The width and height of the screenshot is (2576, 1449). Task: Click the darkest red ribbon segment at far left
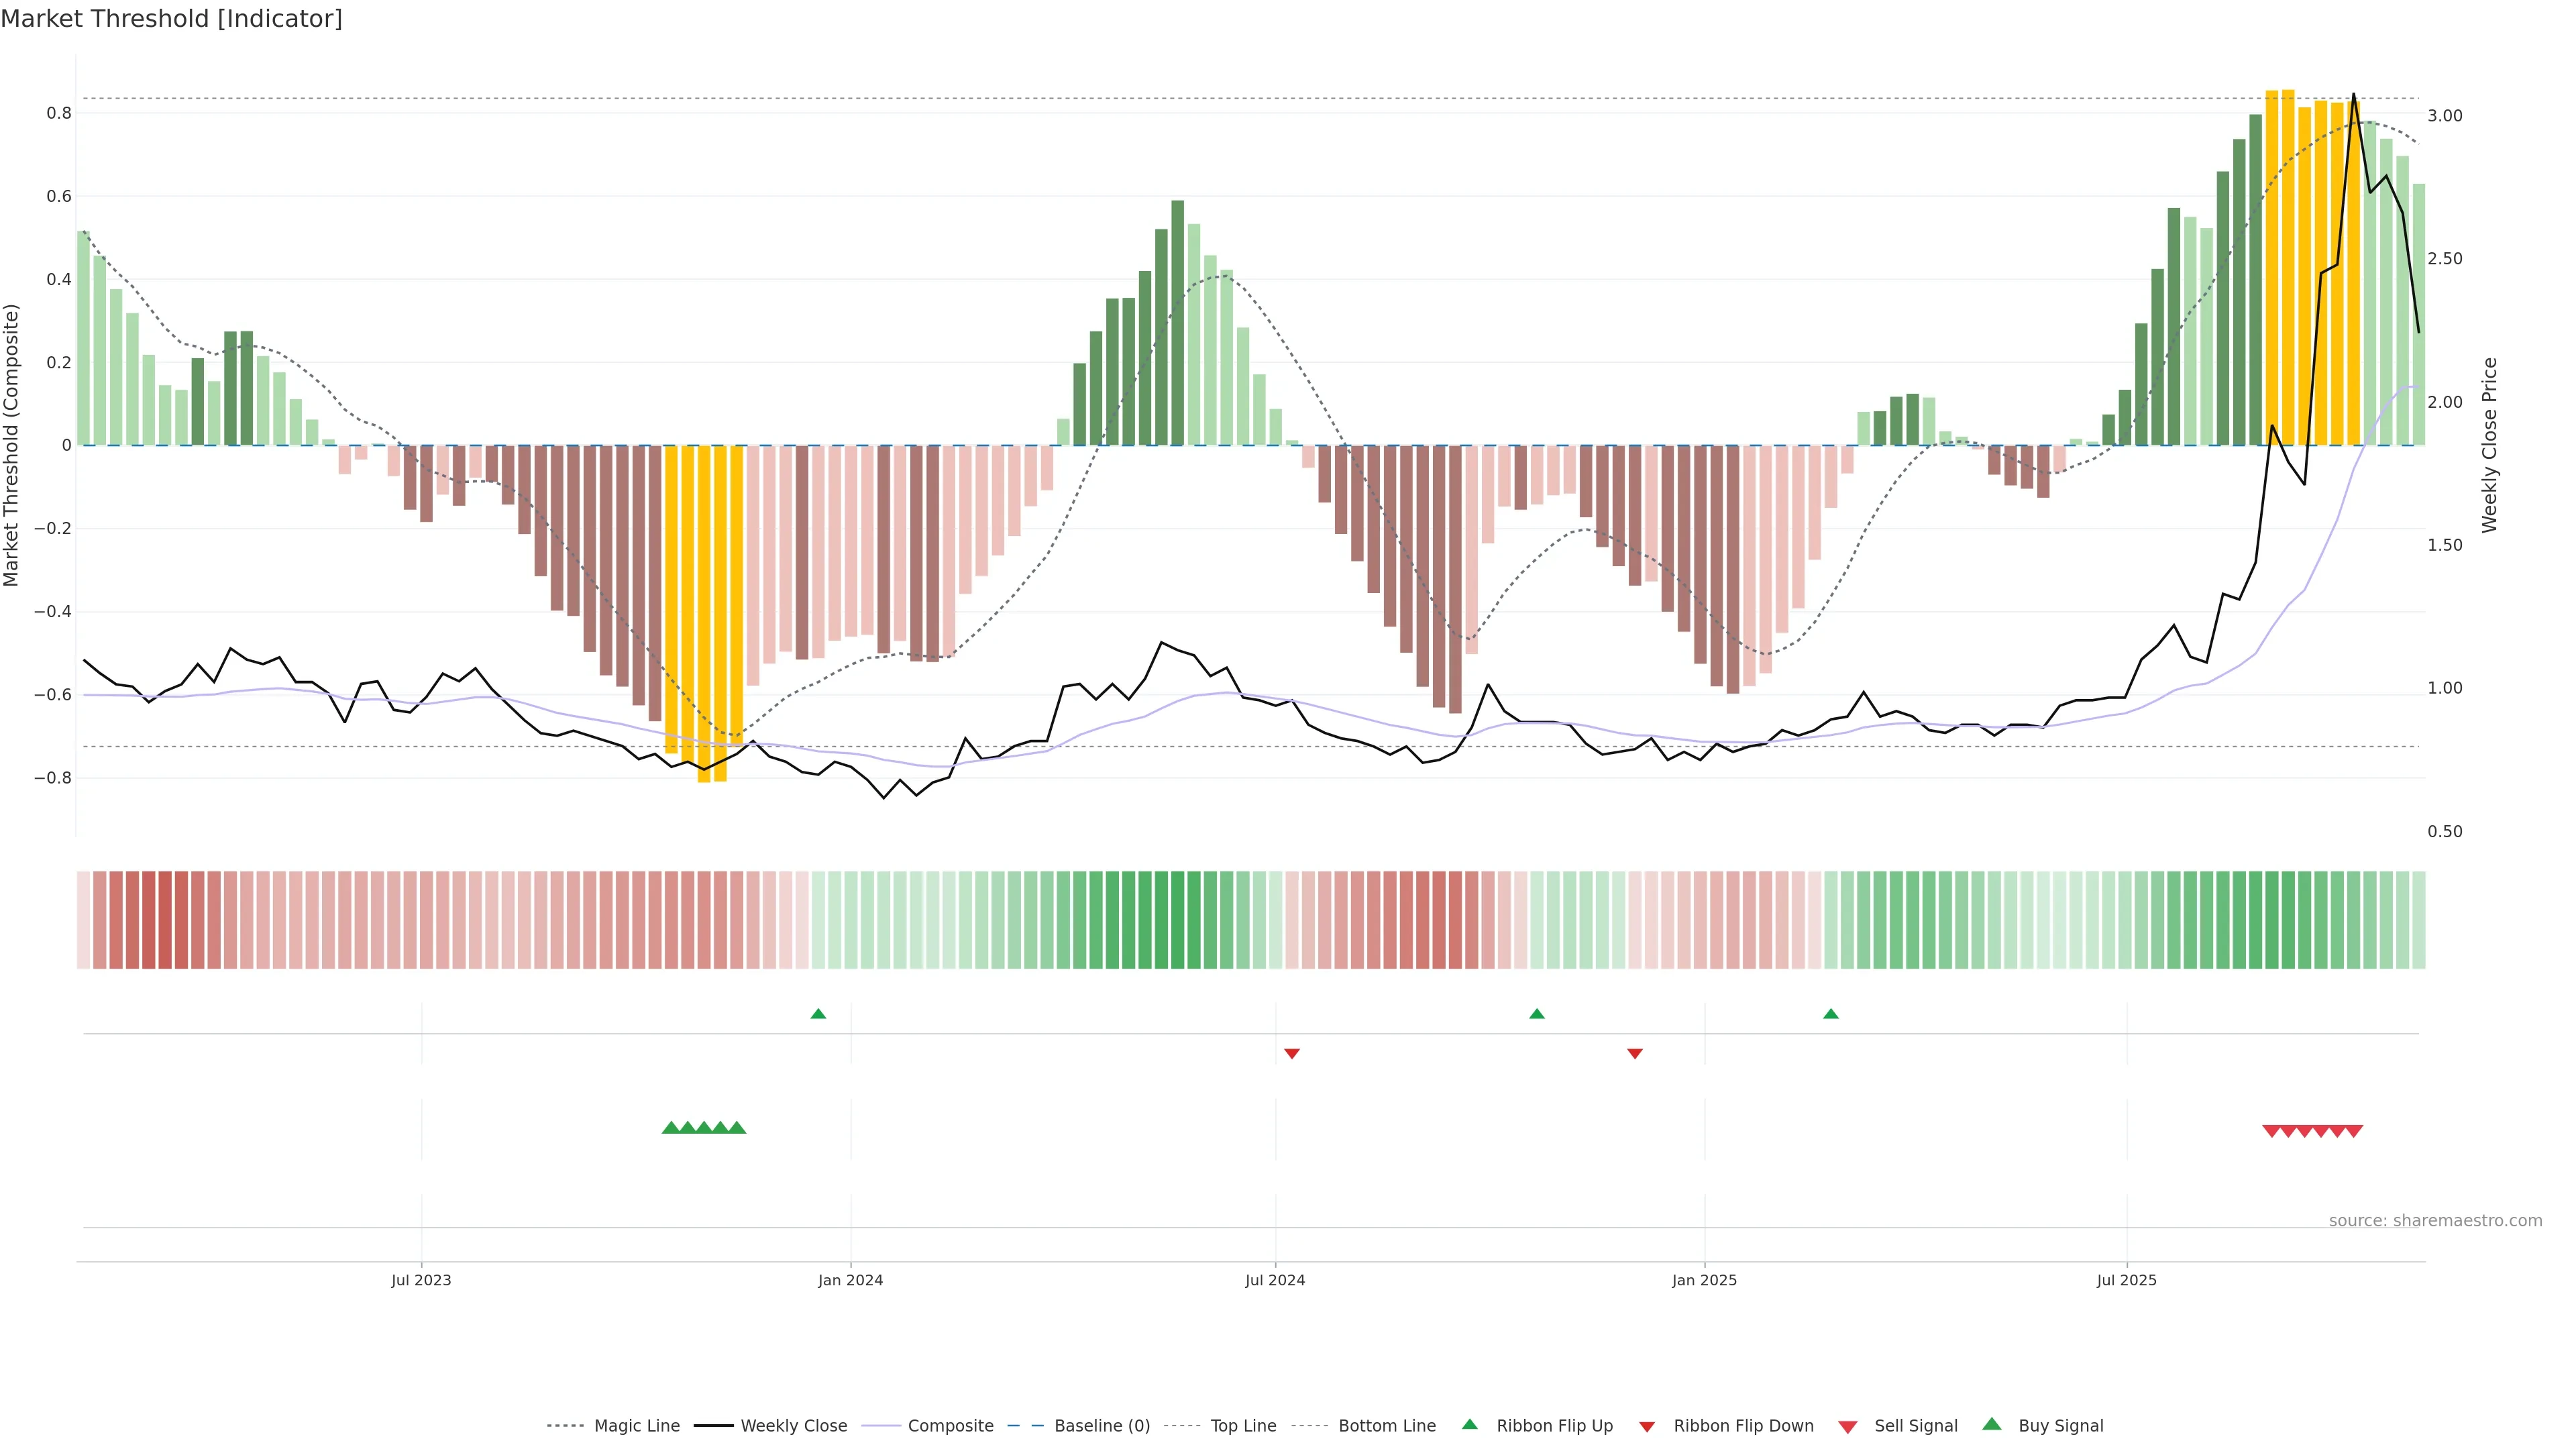(165, 919)
